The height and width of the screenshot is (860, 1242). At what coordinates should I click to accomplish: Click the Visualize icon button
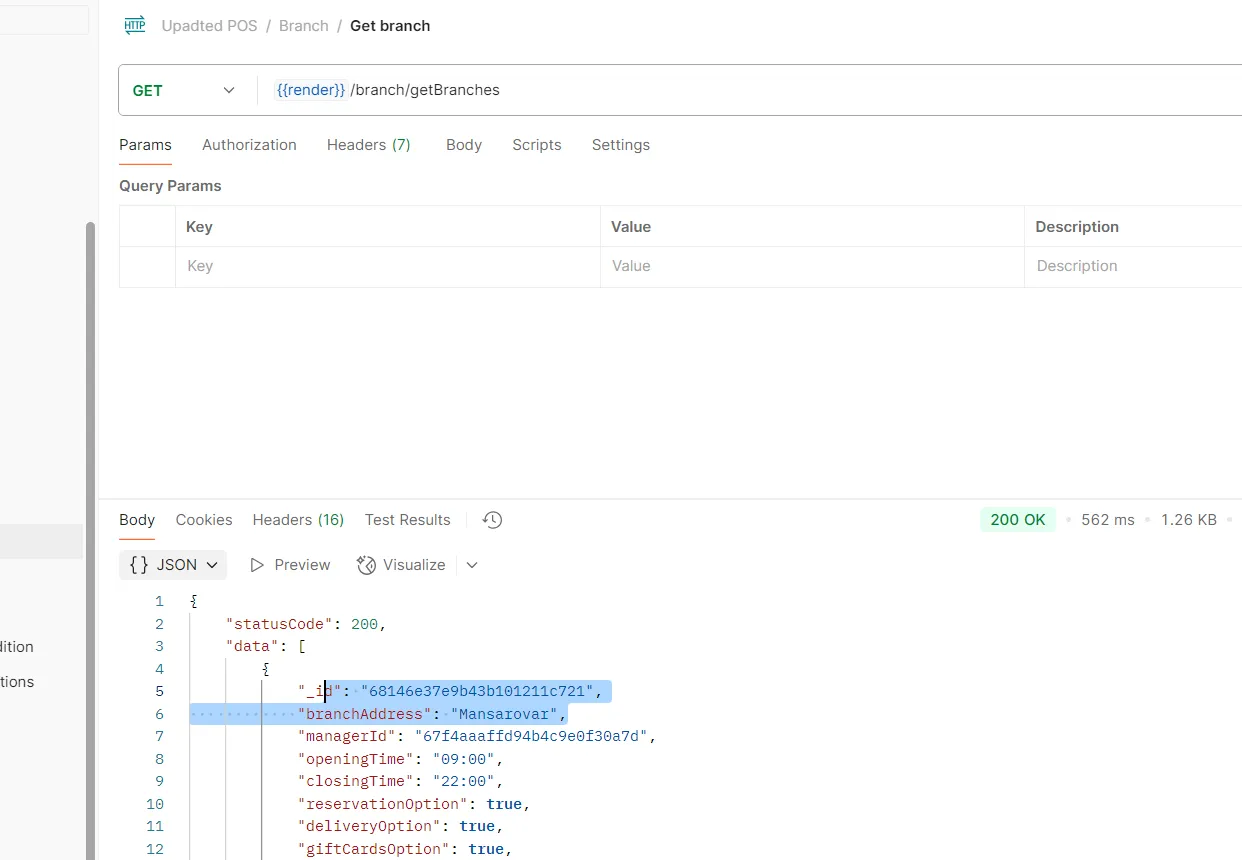366,565
